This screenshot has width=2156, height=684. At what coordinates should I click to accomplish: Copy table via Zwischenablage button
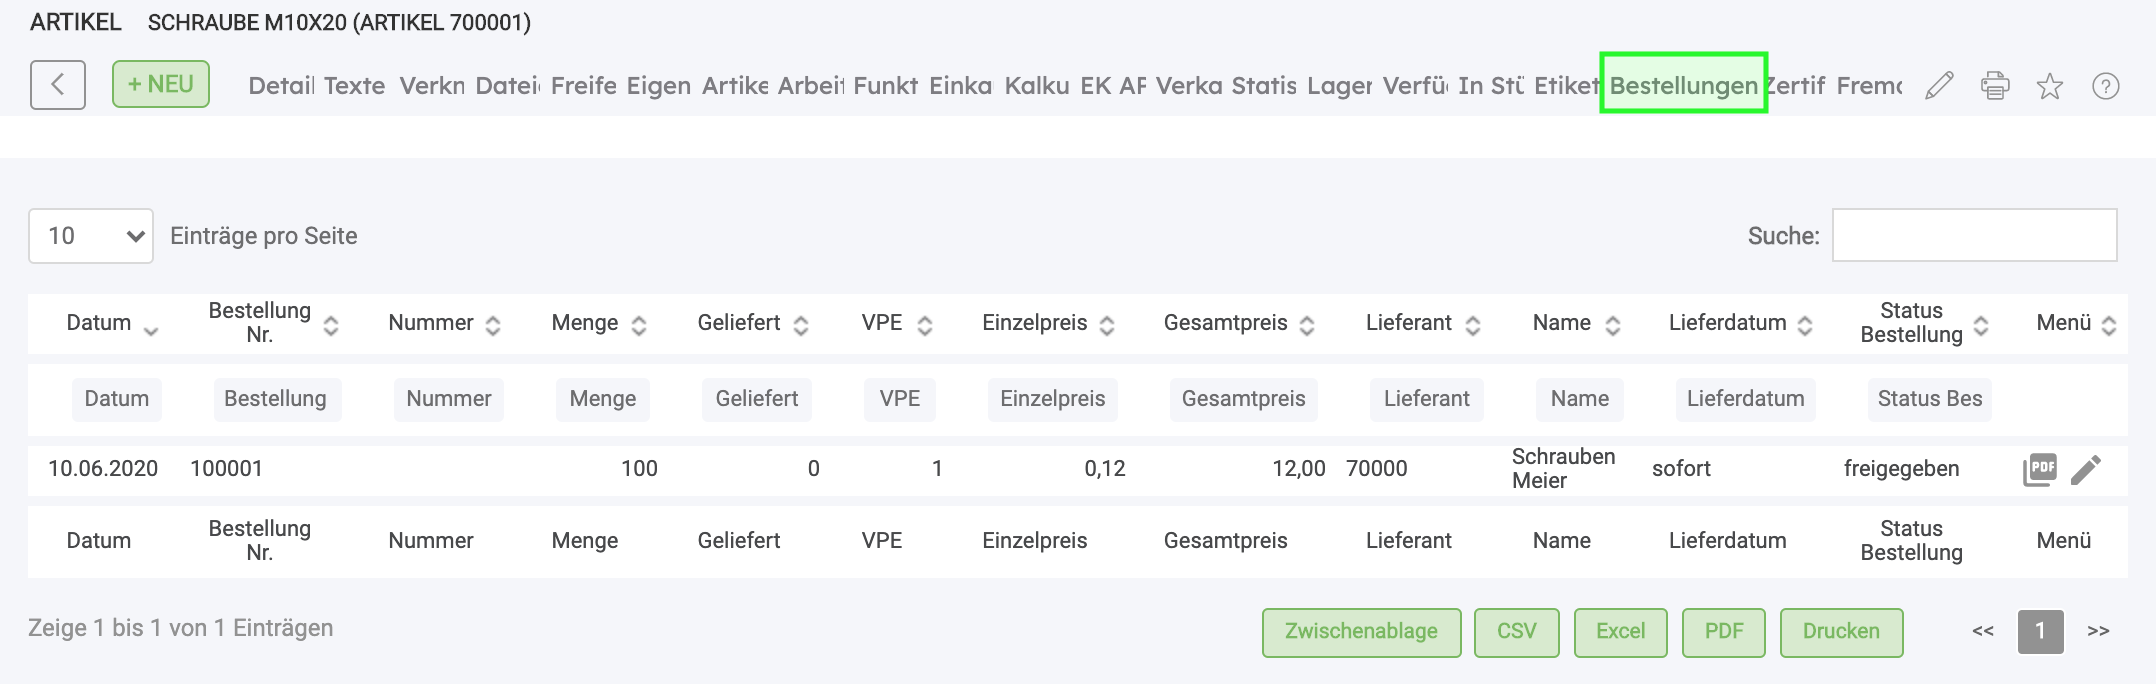pos(1361,632)
